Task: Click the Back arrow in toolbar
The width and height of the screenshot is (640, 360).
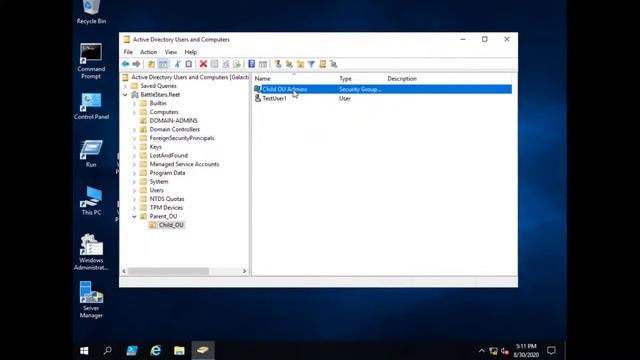Action: coord(125,64)
